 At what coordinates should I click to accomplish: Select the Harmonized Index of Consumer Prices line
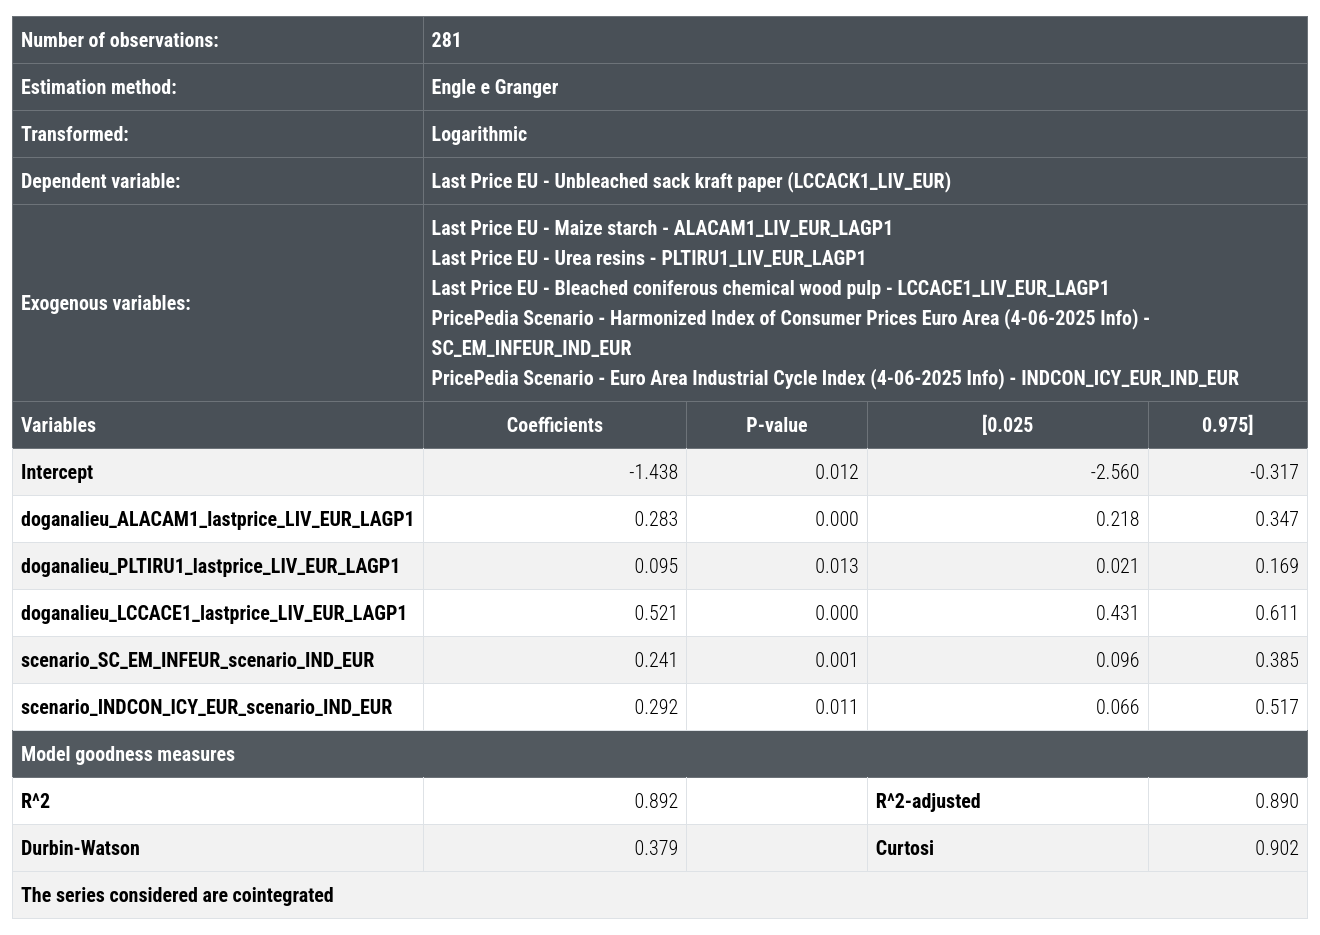tap(790, 333)
